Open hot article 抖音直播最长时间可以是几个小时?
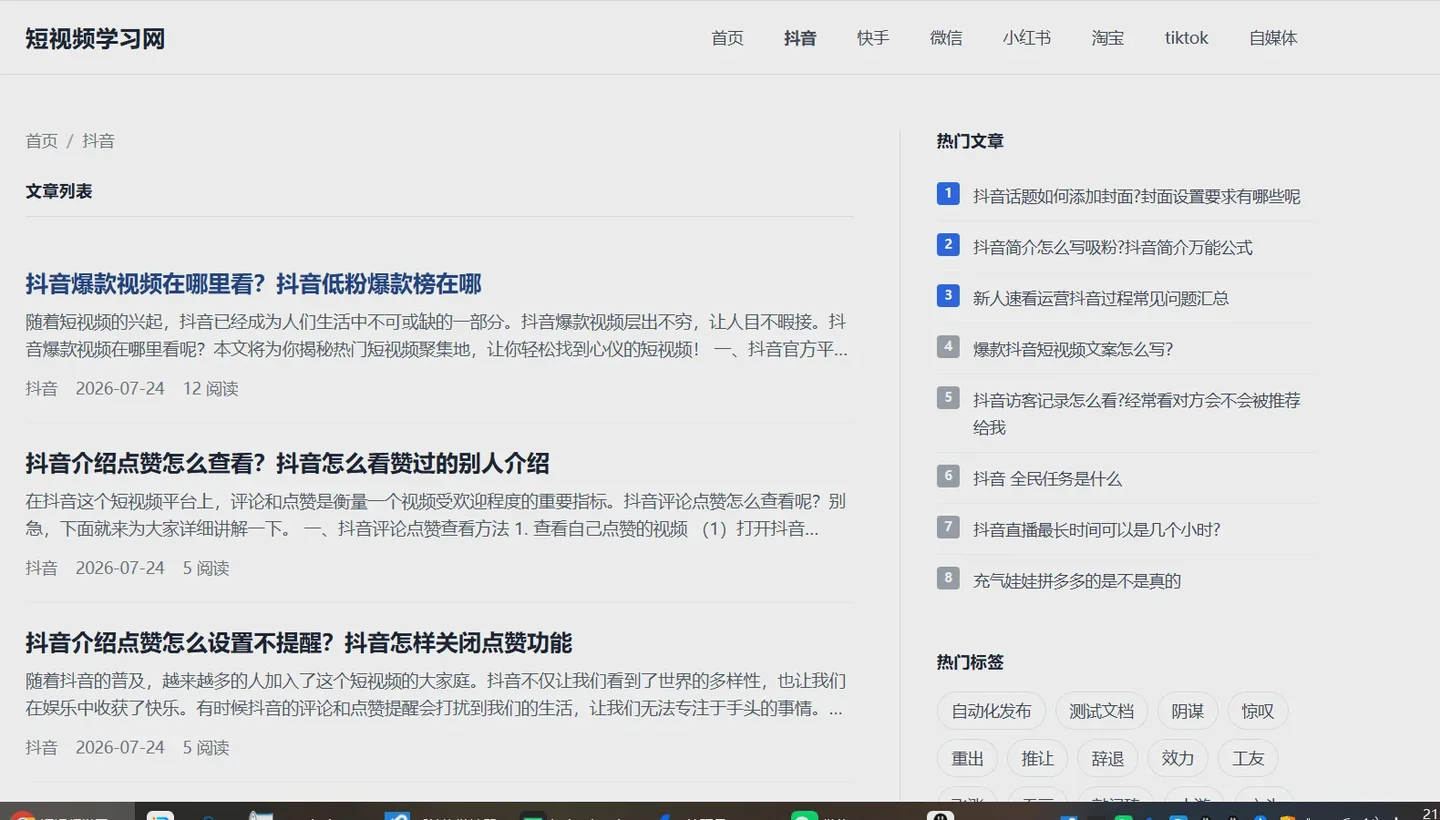The width and height of the screenshot is (1440, 820). tap(1097, 530)
